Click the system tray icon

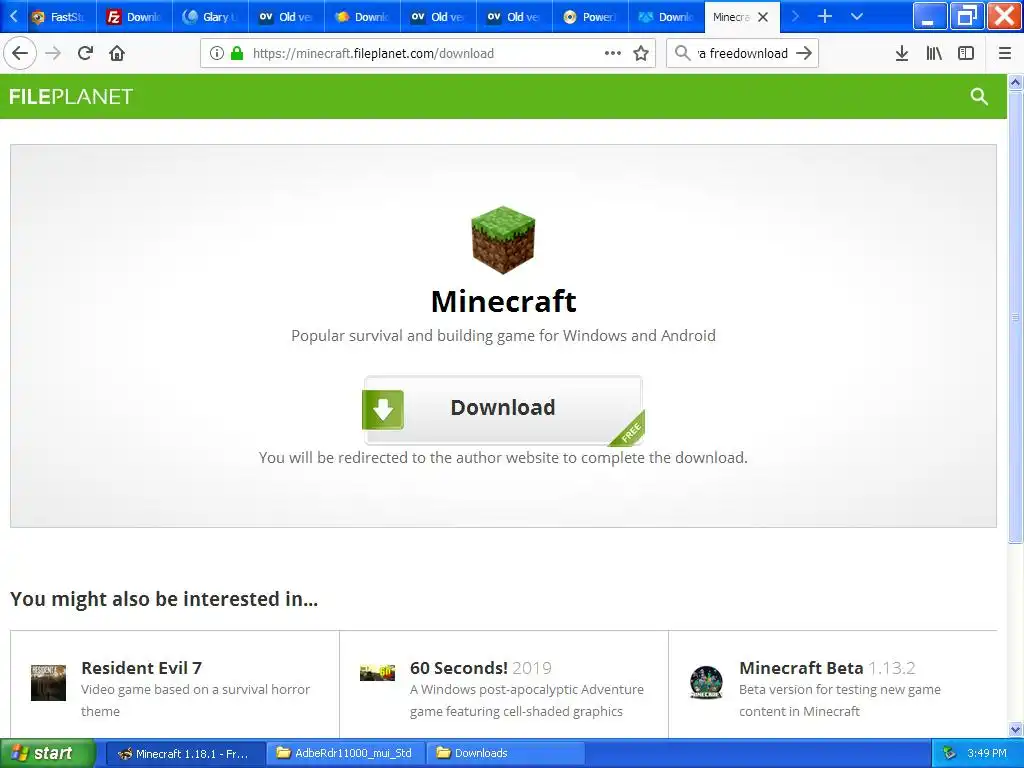(949, 754)
